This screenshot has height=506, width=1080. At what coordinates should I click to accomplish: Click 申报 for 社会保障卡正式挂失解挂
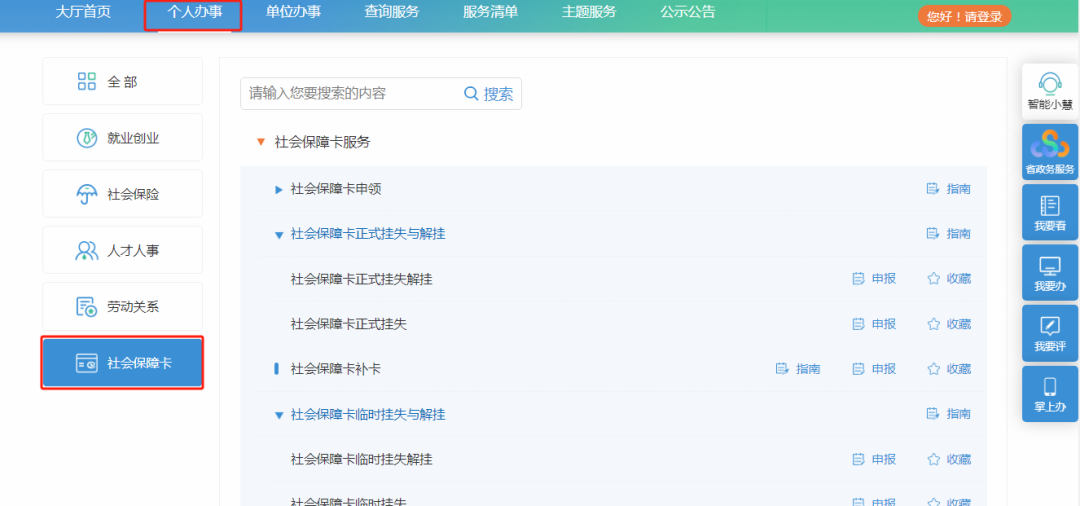(874, 279)
